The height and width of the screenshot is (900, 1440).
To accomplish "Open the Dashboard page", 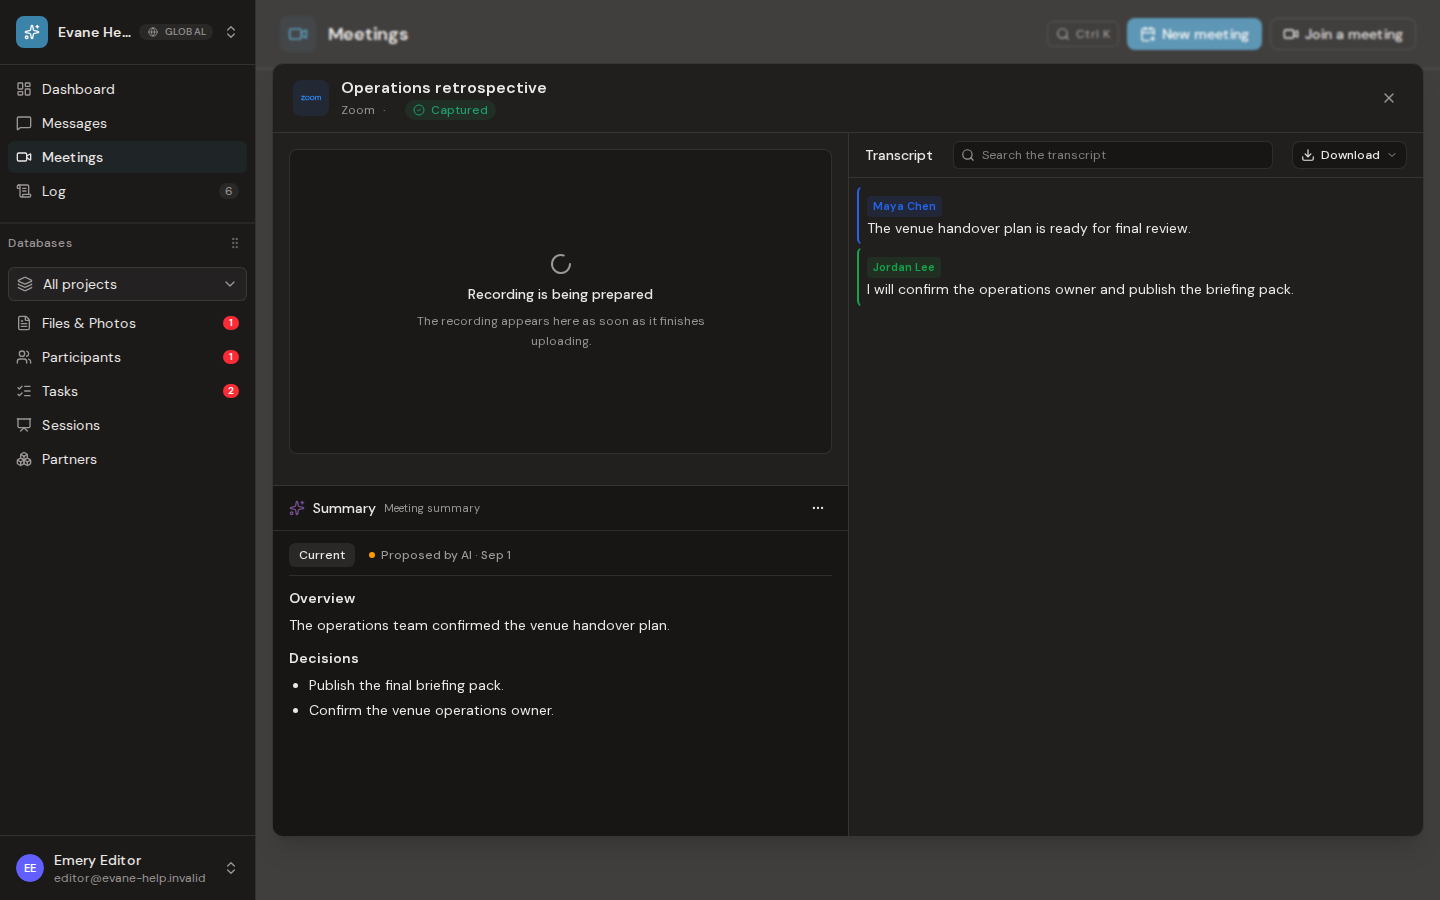I will pos(127,89).
